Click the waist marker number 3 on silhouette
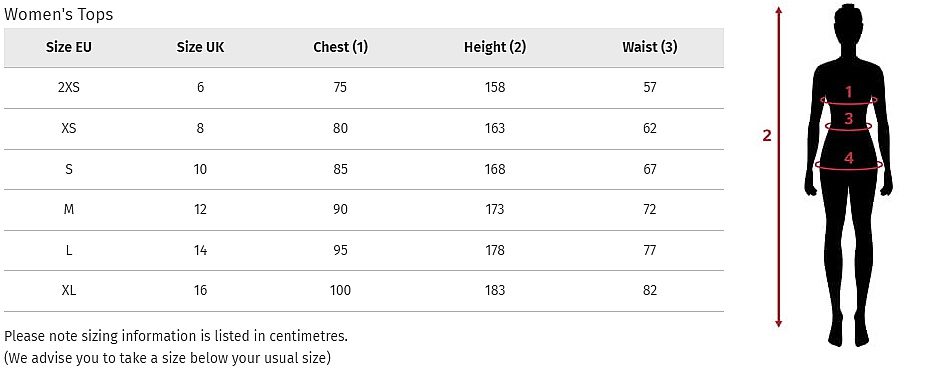The height and width of the screenshot is (372, 946). point(849,119)
